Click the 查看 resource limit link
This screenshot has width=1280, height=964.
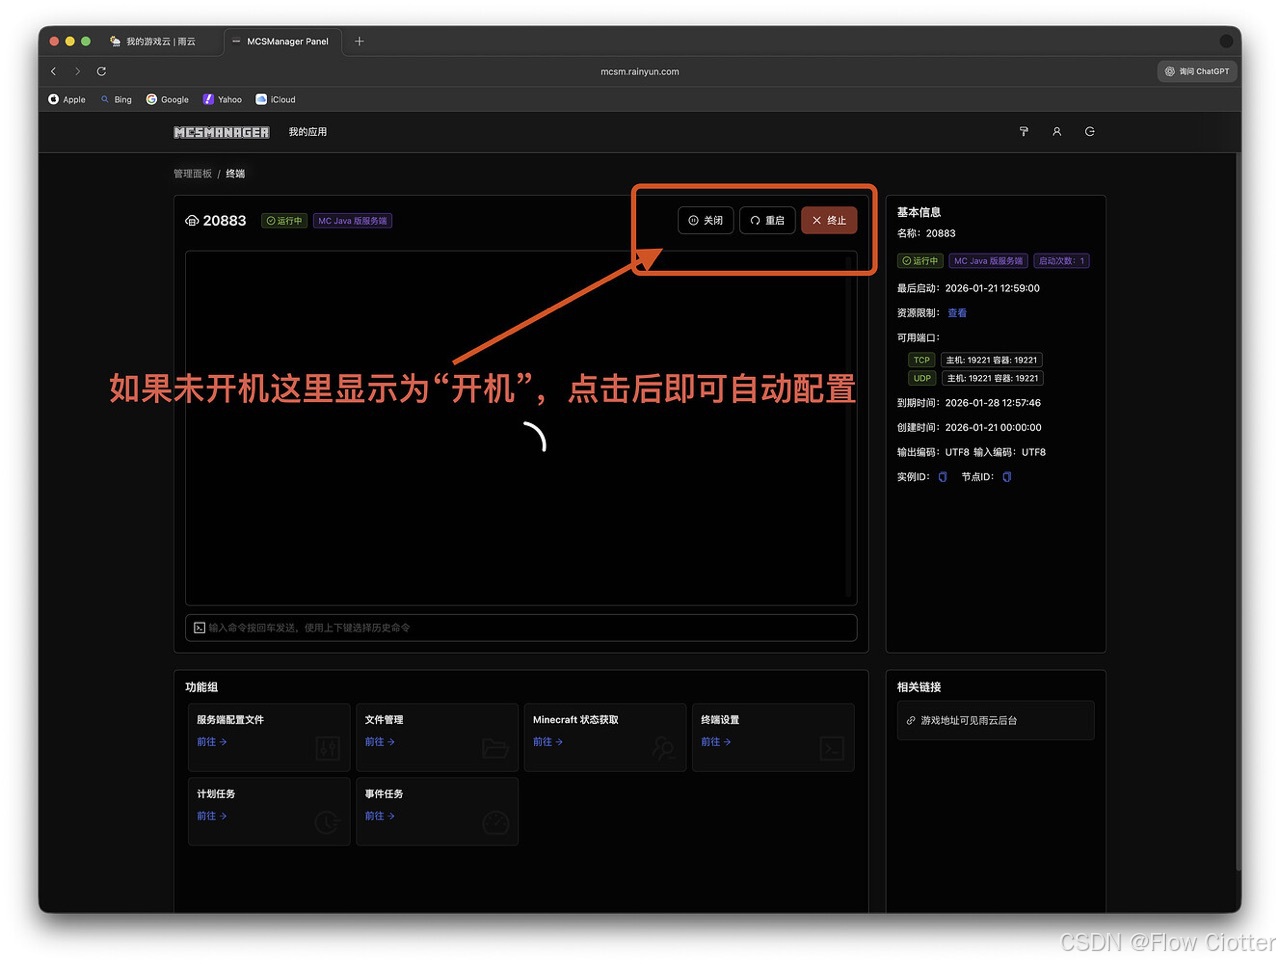pos(957,313)
